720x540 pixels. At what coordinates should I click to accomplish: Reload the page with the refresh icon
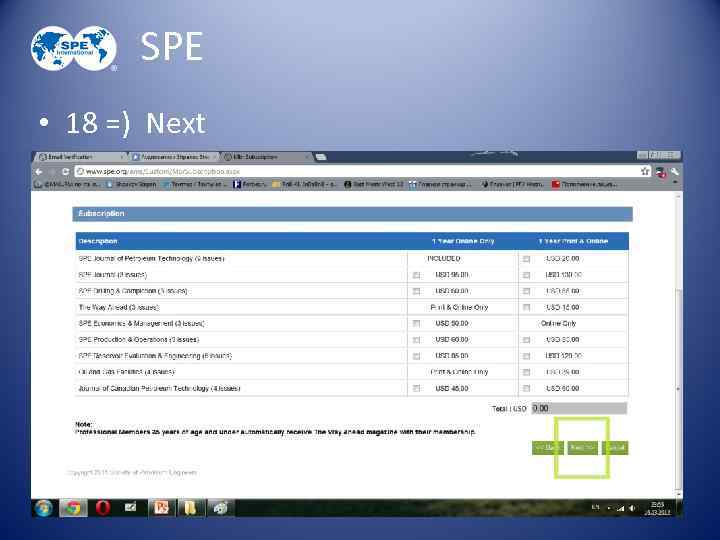[66, 172]
